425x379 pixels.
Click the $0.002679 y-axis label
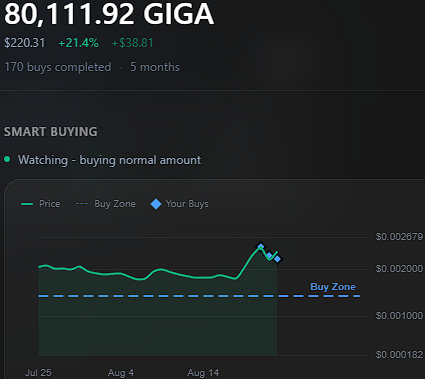(x=399, y=237)
